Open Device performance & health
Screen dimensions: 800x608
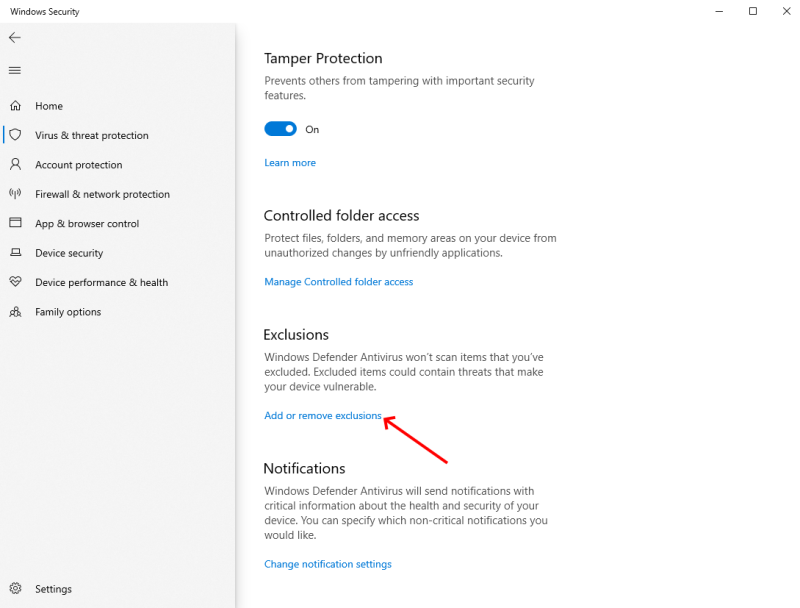point(102,283)
